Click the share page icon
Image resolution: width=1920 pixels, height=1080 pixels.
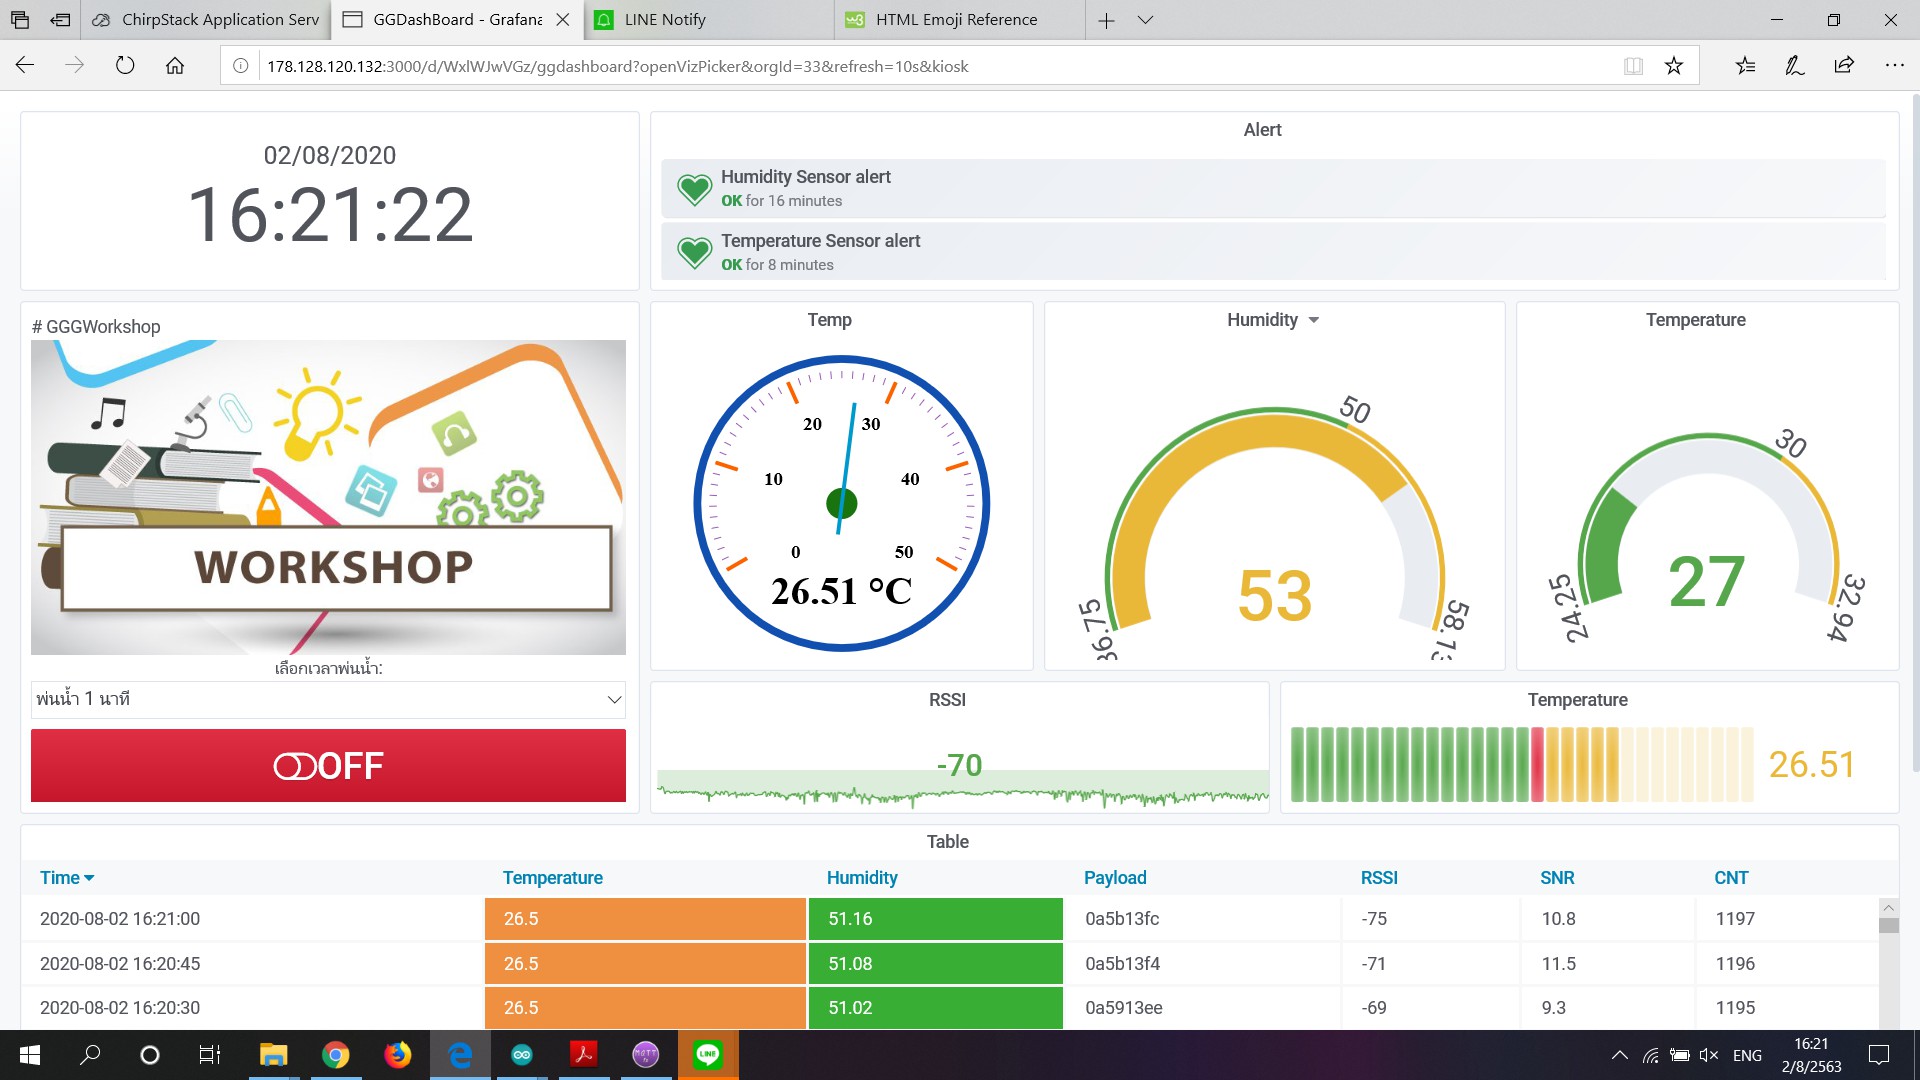pyautogui.click(x=1844, y=66)
